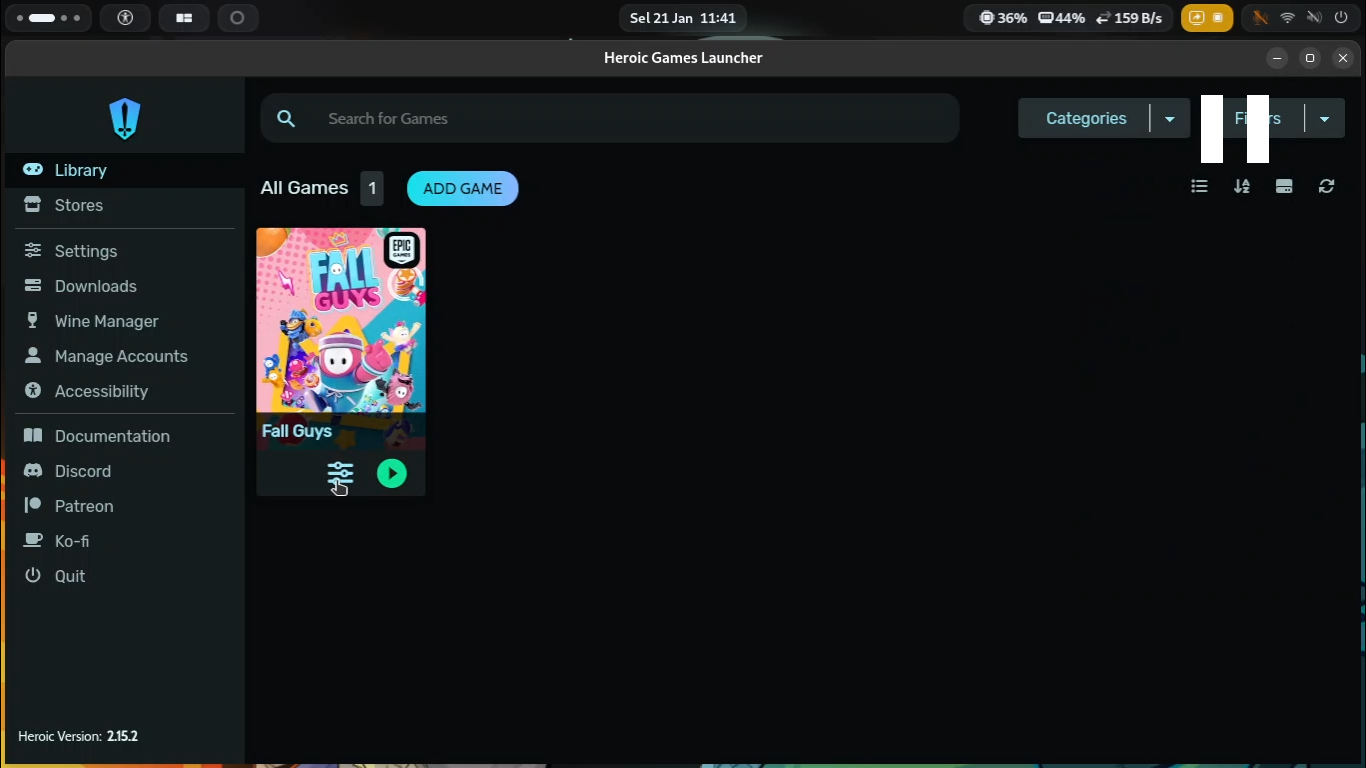Image resolution: width=1366 pixels, height=768 pixels.
Task: Launch Fall Guys with the green play button
Action: coord(392,473)
